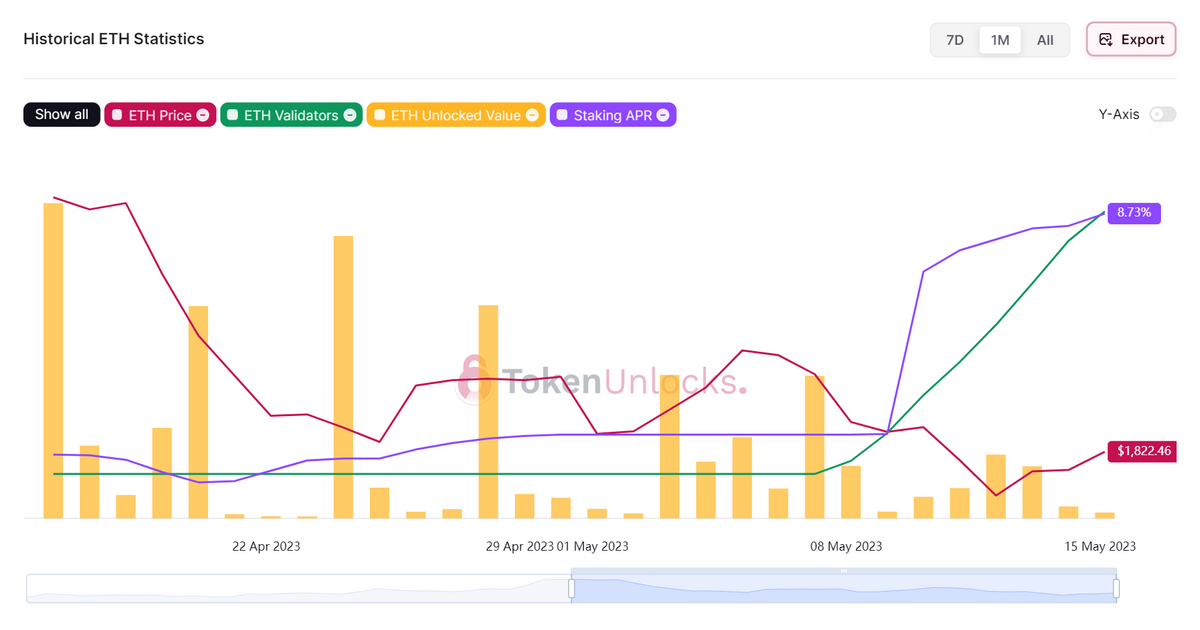
Task: Toggle ETH Validators legend chip
Action: pos(291,115)
